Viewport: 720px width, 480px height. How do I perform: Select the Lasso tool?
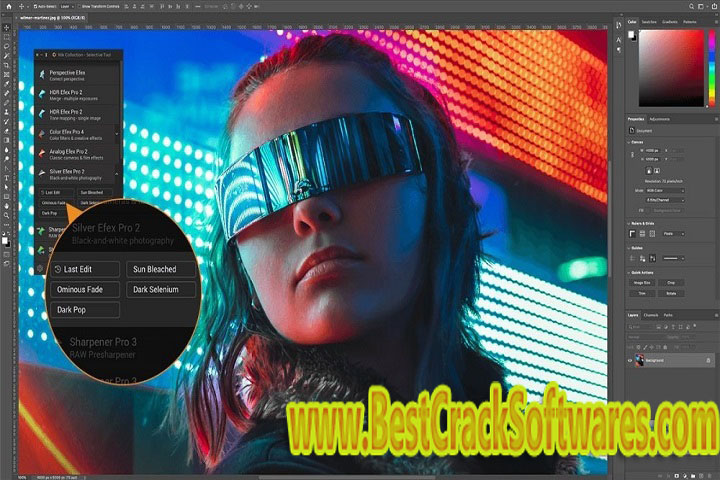tap(6, 46)
